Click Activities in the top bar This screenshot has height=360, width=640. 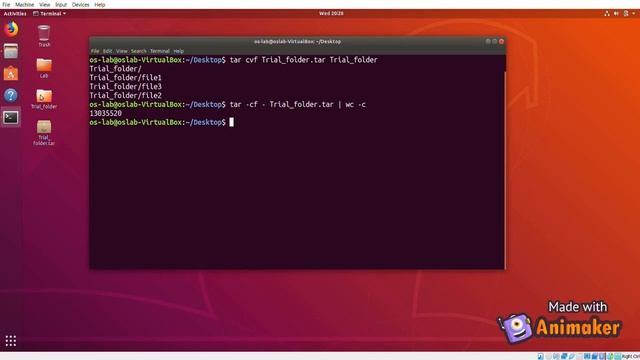(15, 13)
